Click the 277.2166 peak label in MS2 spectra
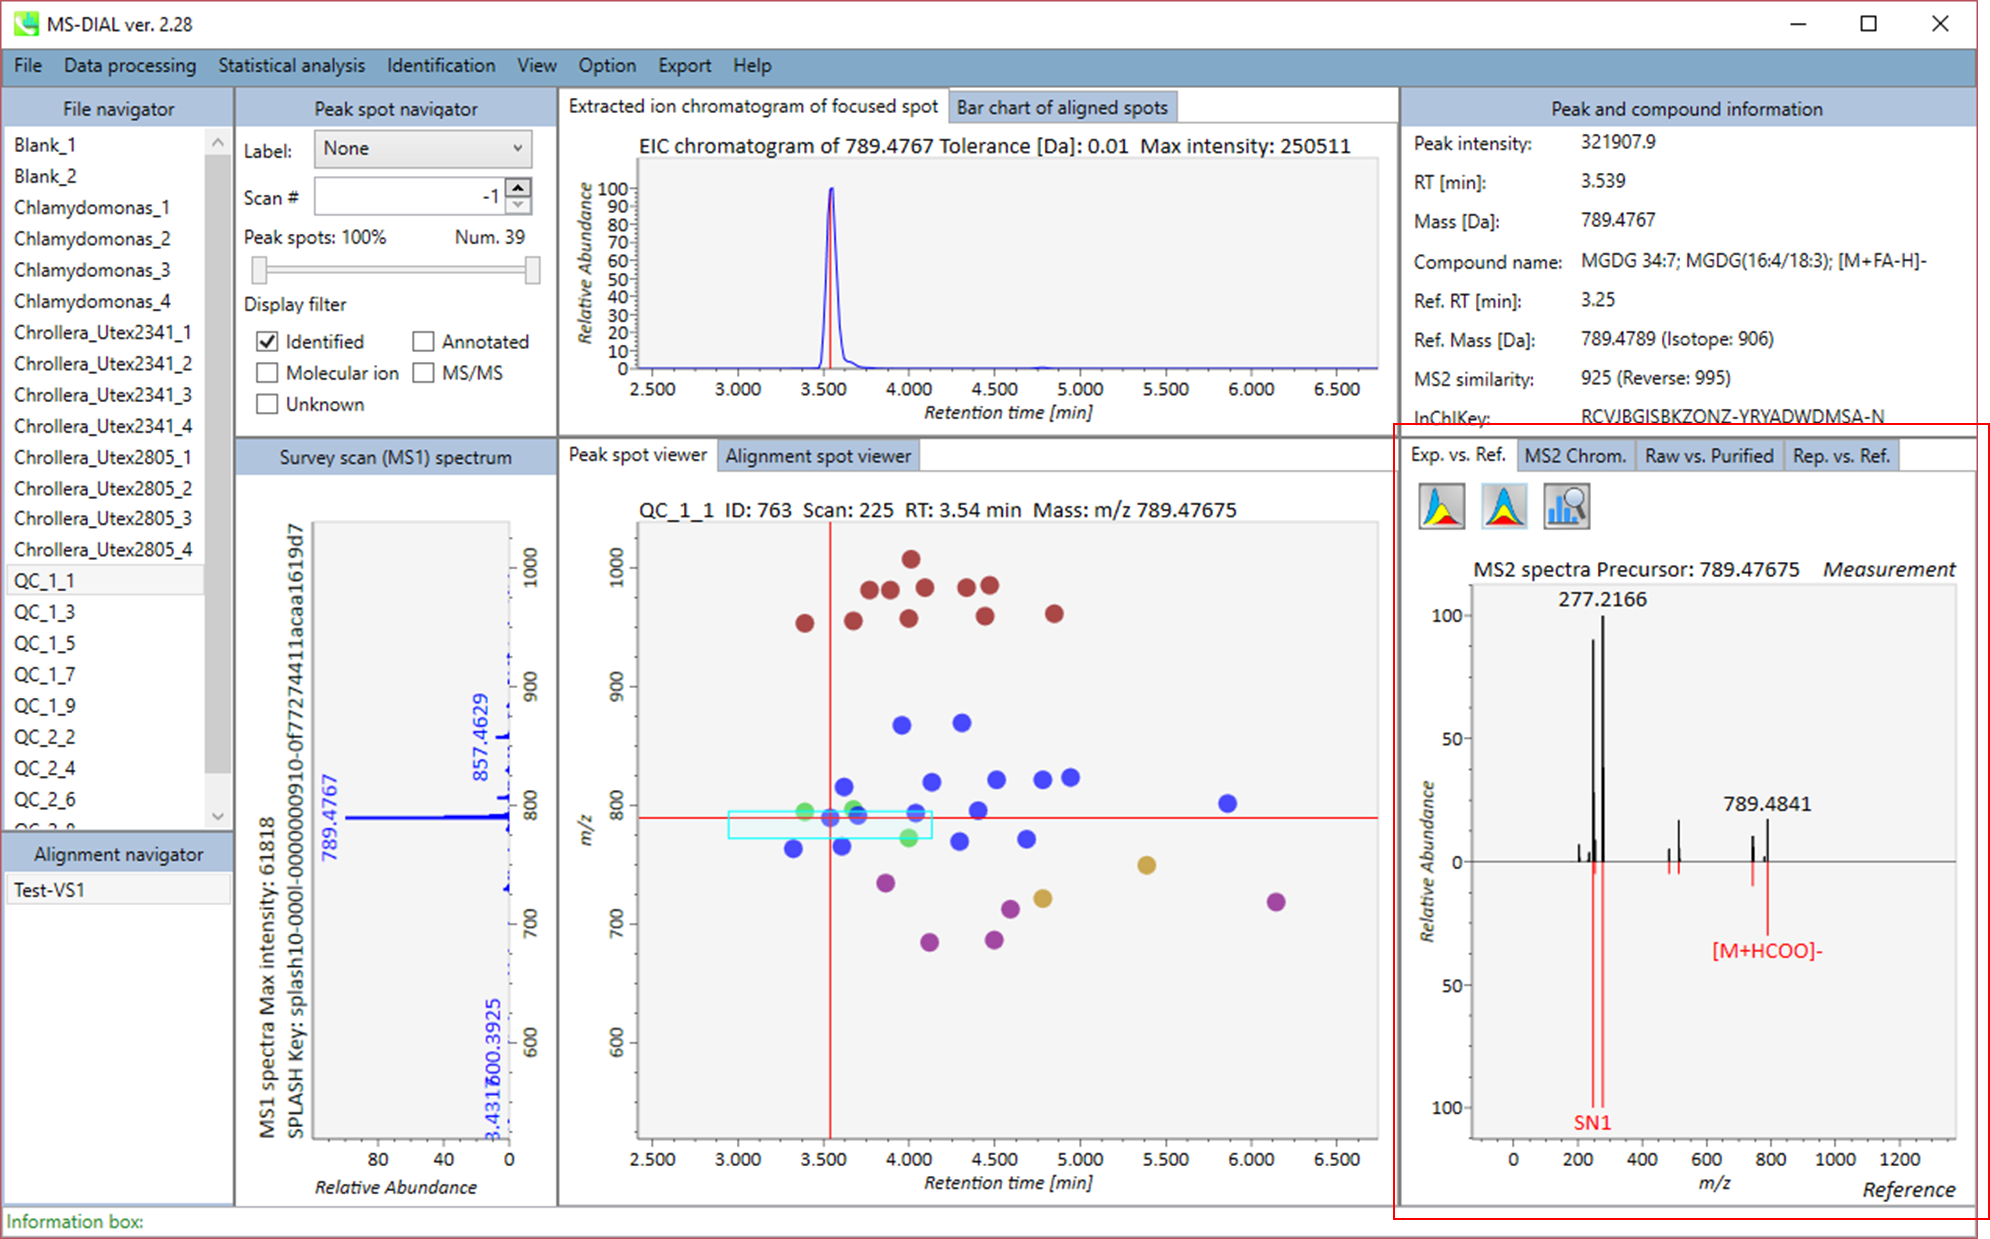The width and height of the screenshot is (1990, 1239). coord(1602,600)
